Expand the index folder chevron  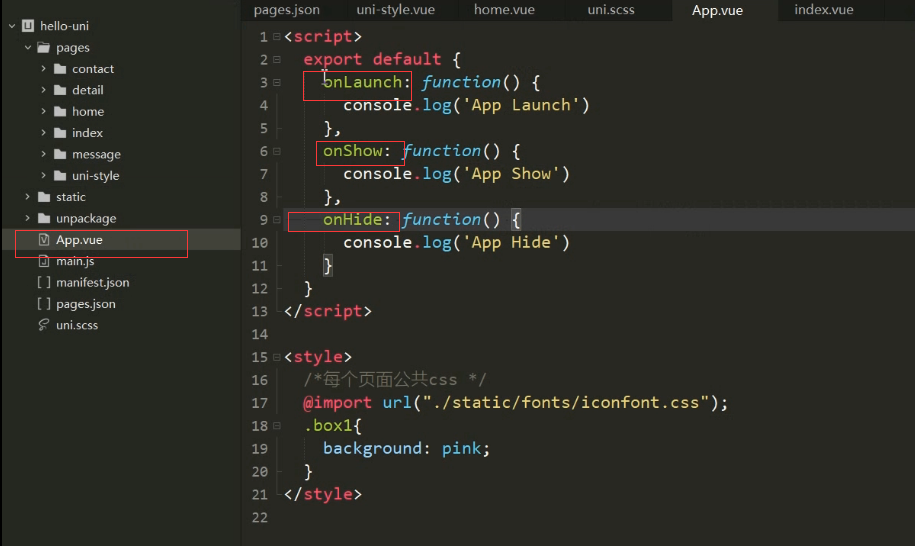point(43,132)
